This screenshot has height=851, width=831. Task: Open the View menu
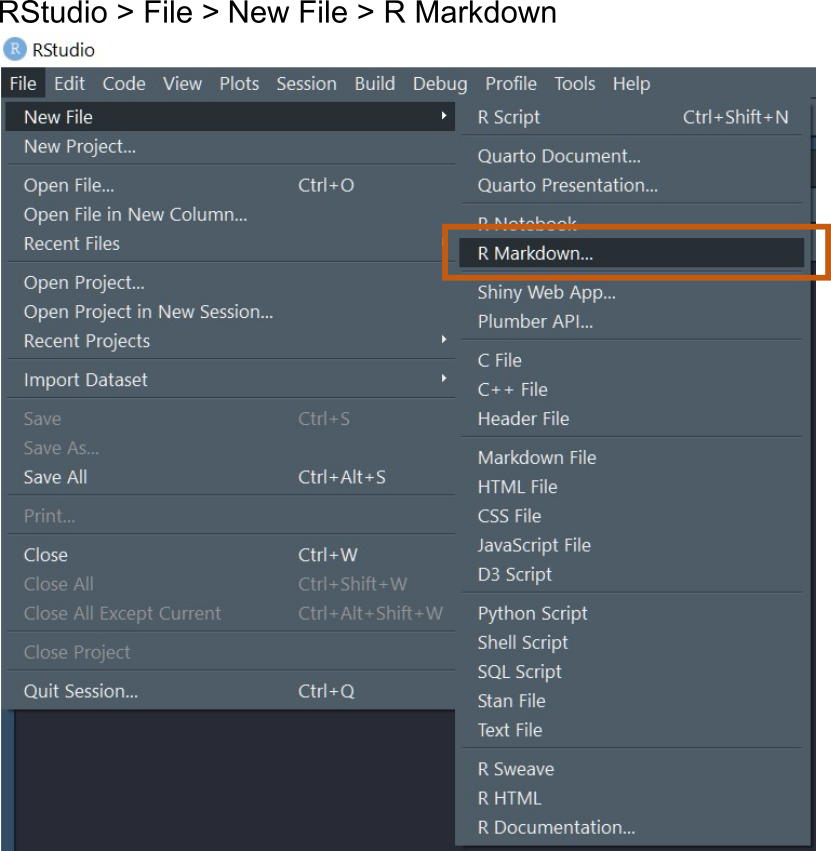pos(182,84)
